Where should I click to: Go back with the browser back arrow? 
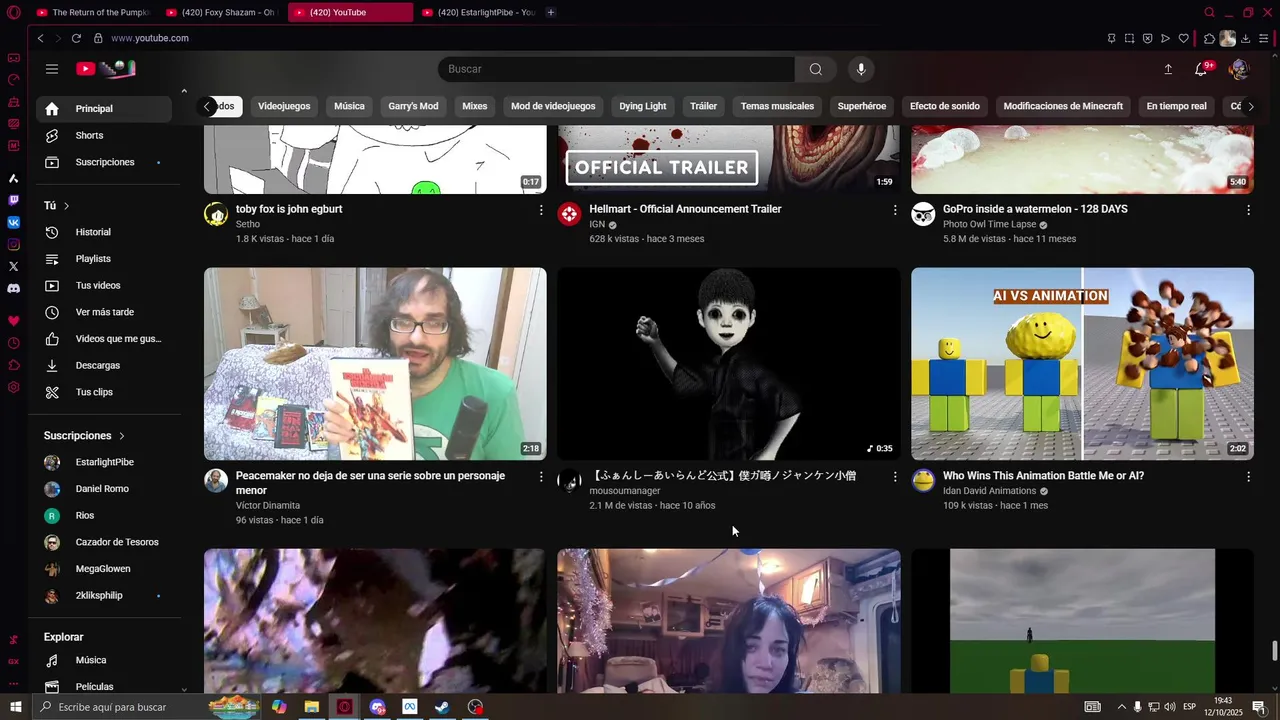coord(40,38)
